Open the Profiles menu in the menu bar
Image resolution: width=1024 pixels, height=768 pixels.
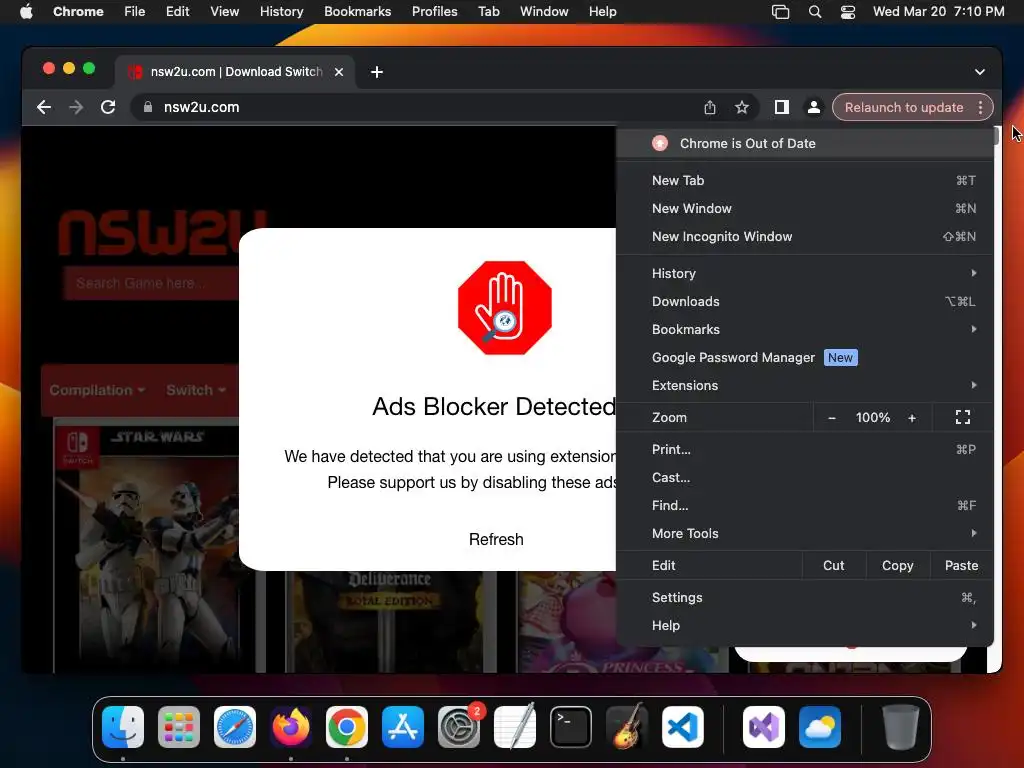click(434, 12)
